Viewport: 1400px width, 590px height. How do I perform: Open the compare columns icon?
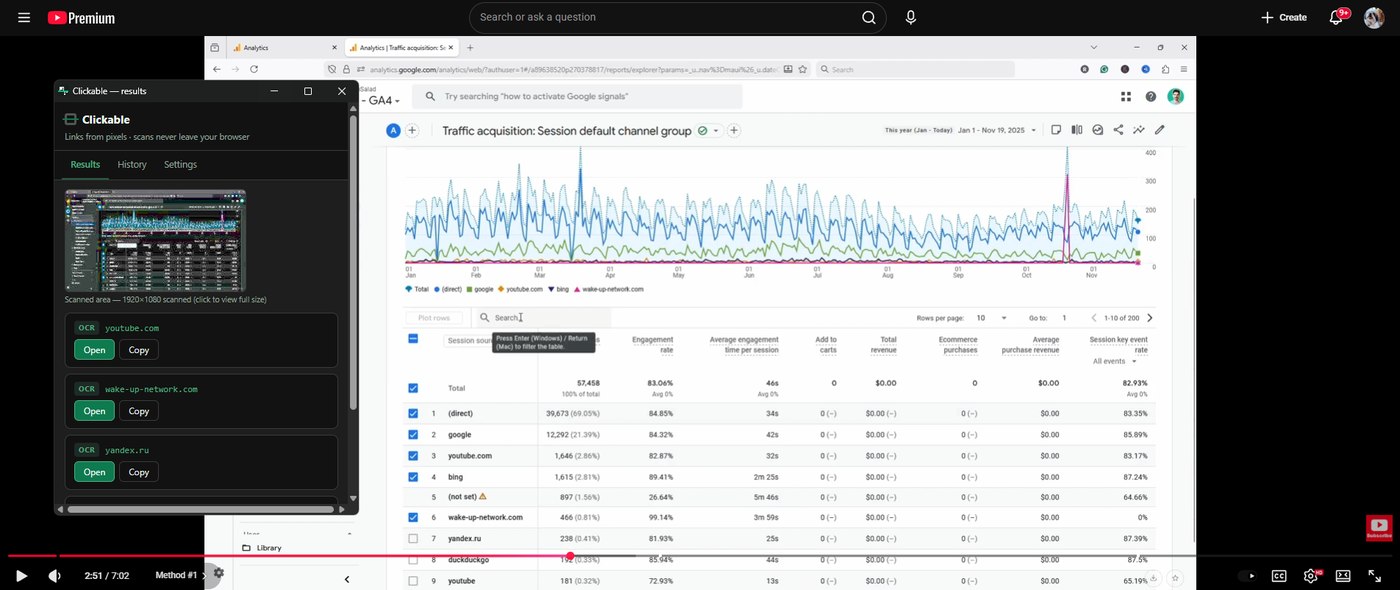[x=1077, y=130]
